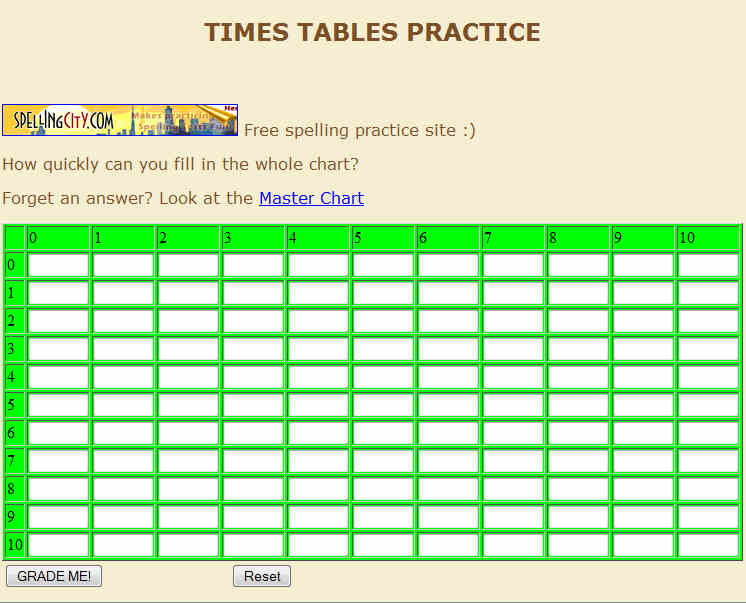Select the cell for row 5 column 1
746x604 pixels.
(123, 405)
